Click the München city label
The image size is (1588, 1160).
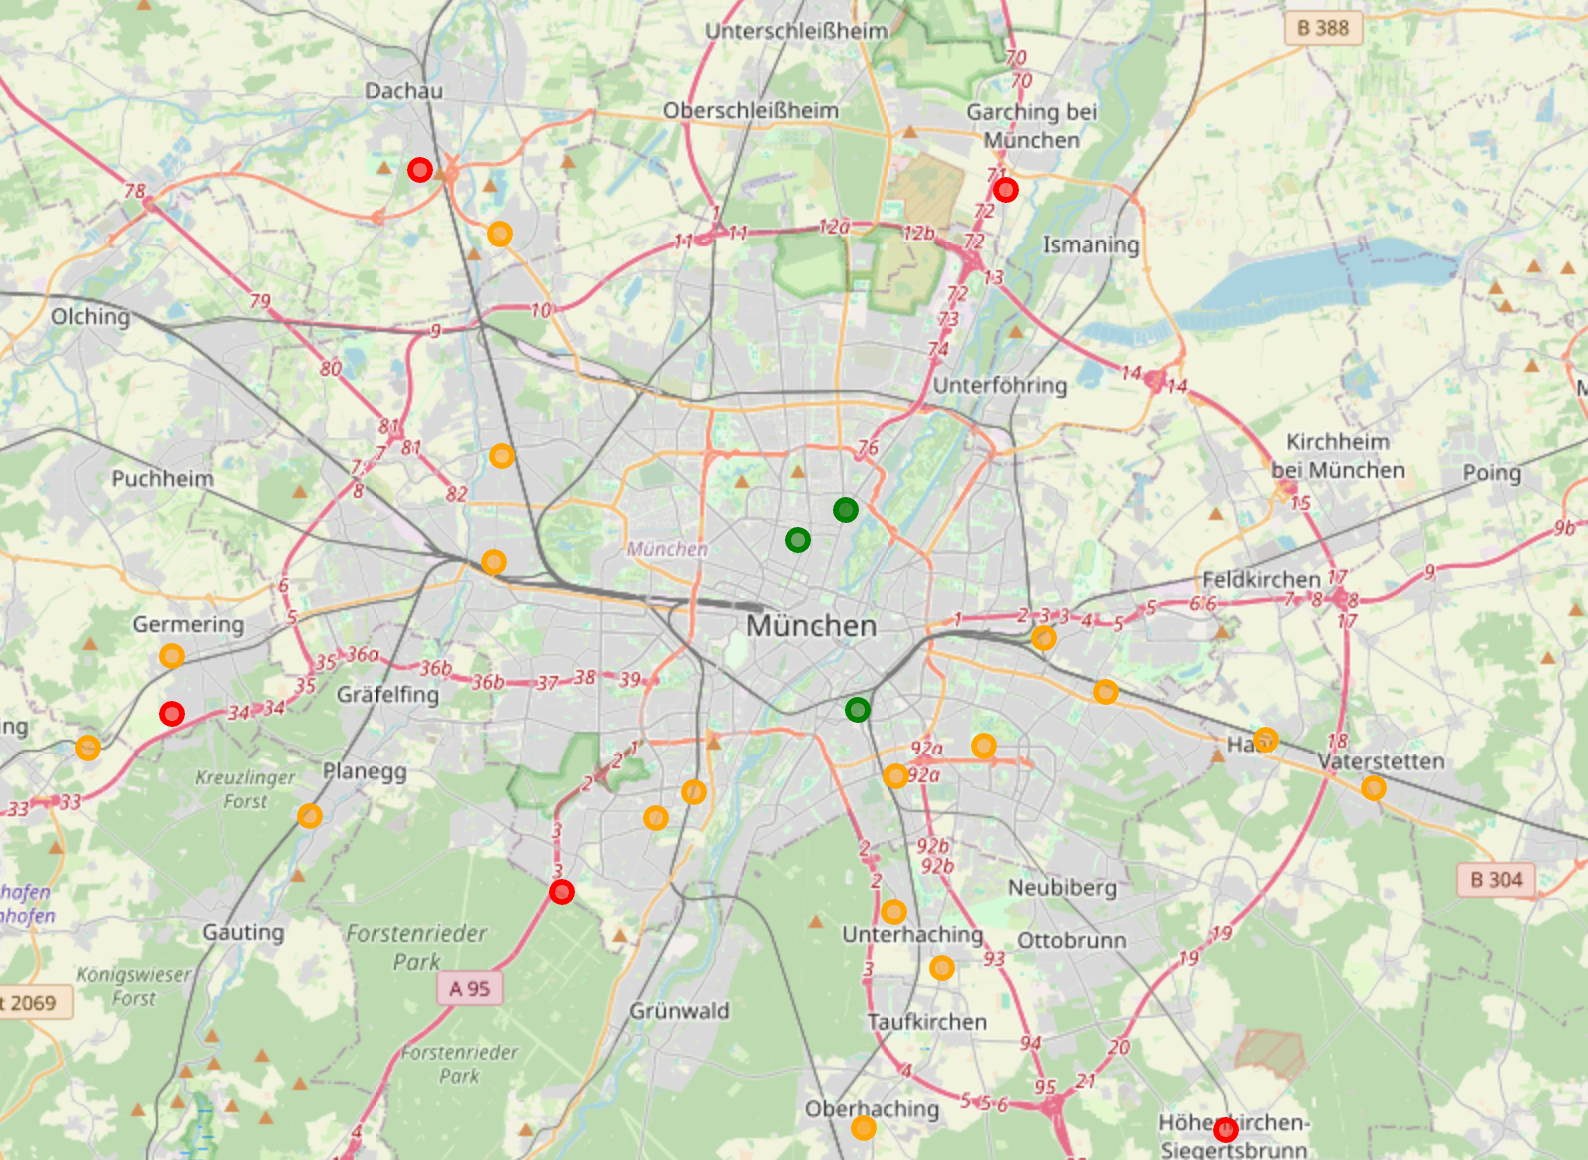811,626
